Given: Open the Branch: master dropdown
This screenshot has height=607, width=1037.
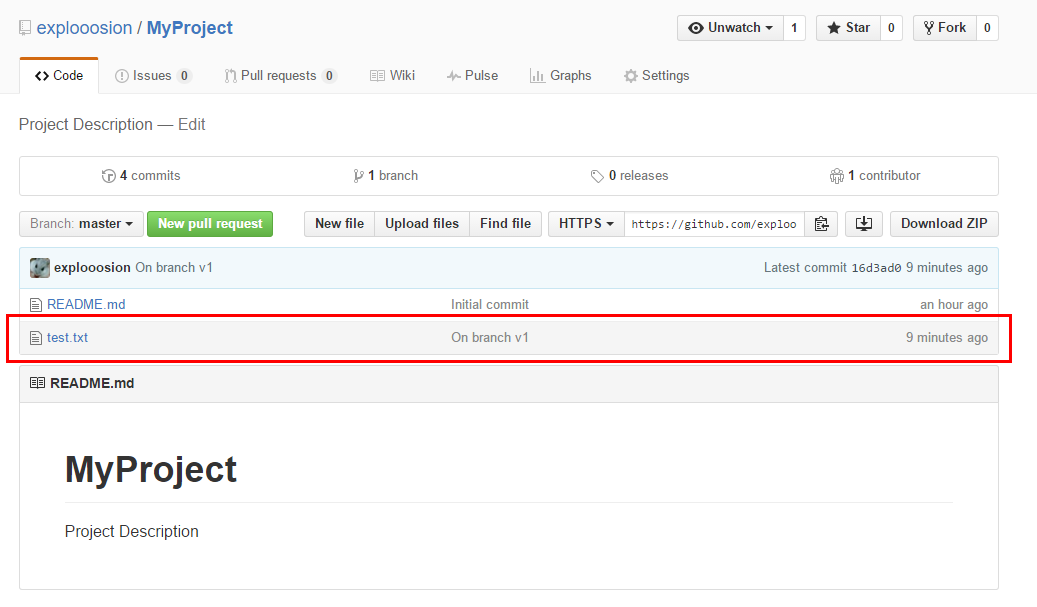Looking at the screenshot, I should pos(82,224).
